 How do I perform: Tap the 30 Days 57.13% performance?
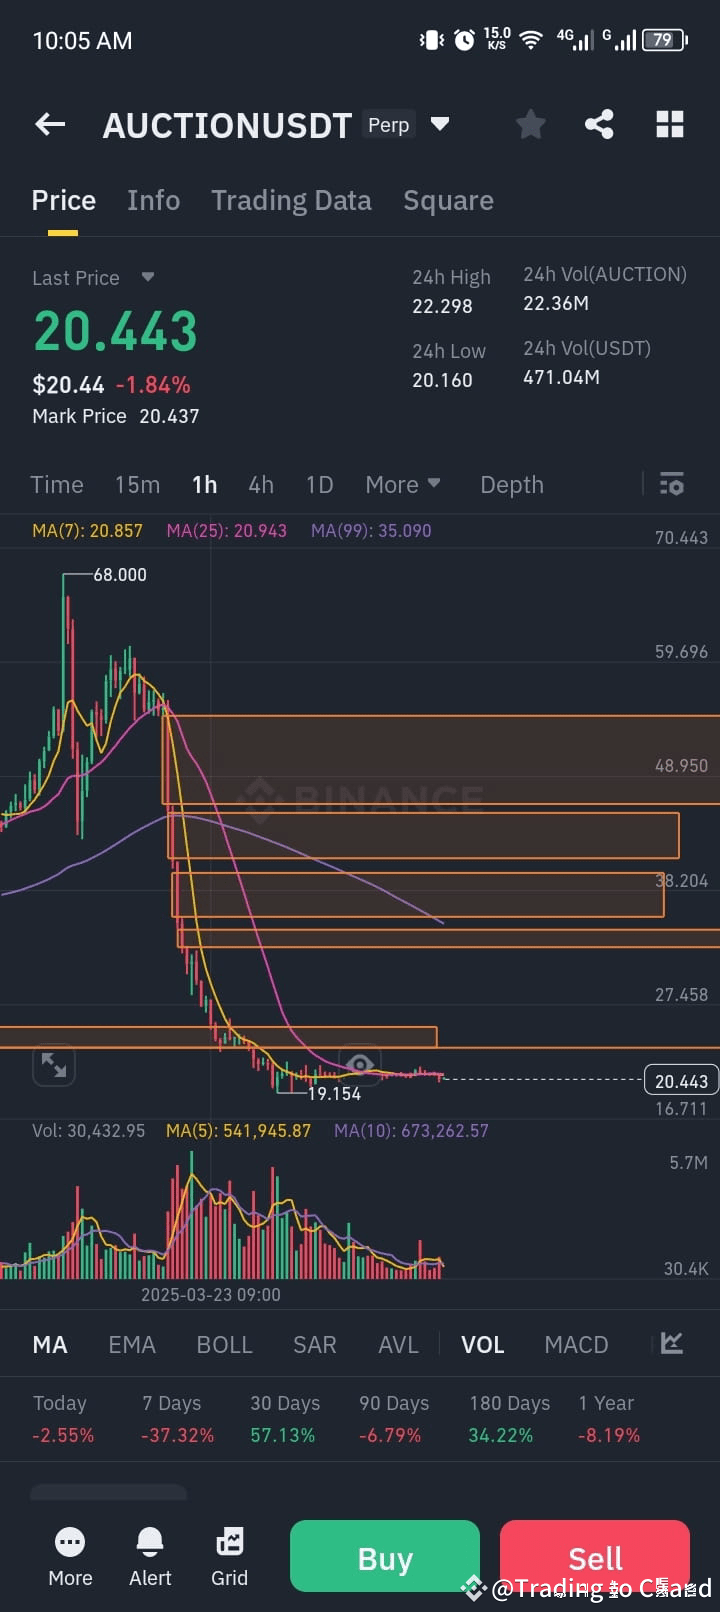(285, 1419)
